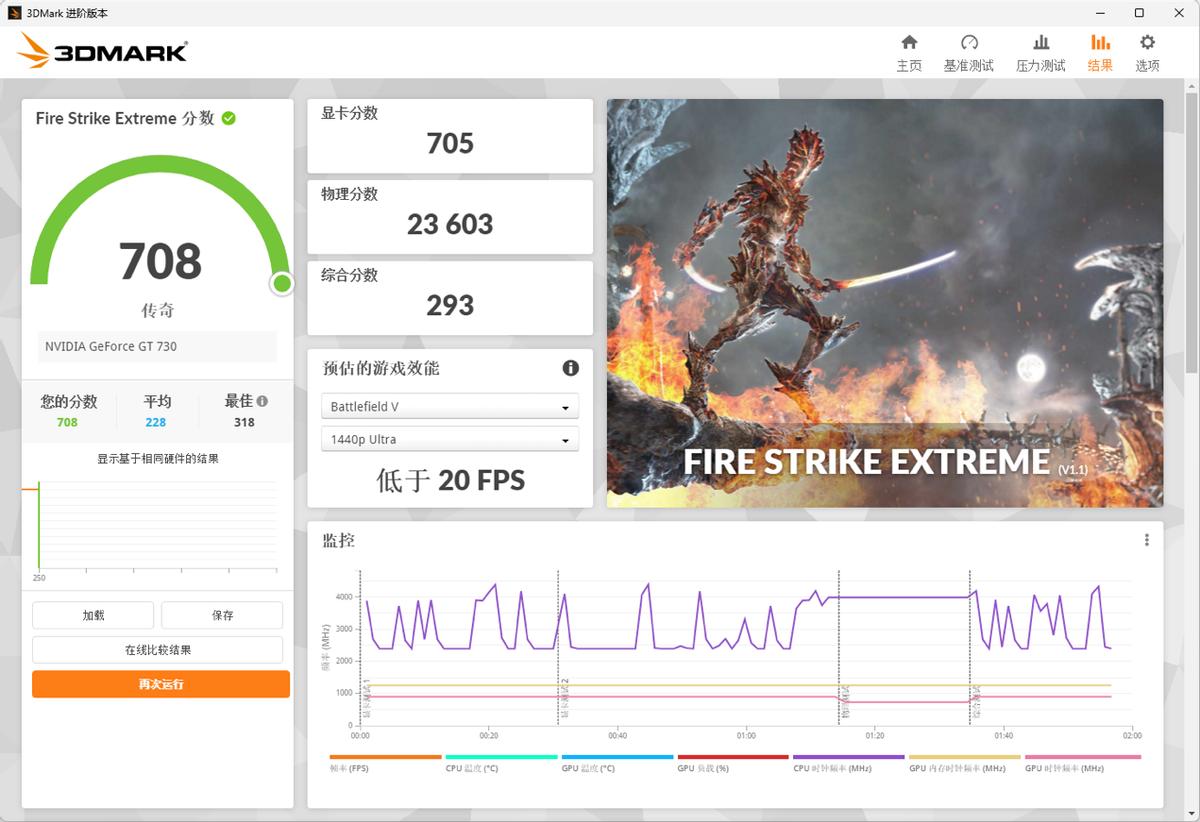The width and height of the screenshot is (1200, 822).
Task: Click the green score gauge handle
Action: 282,284
